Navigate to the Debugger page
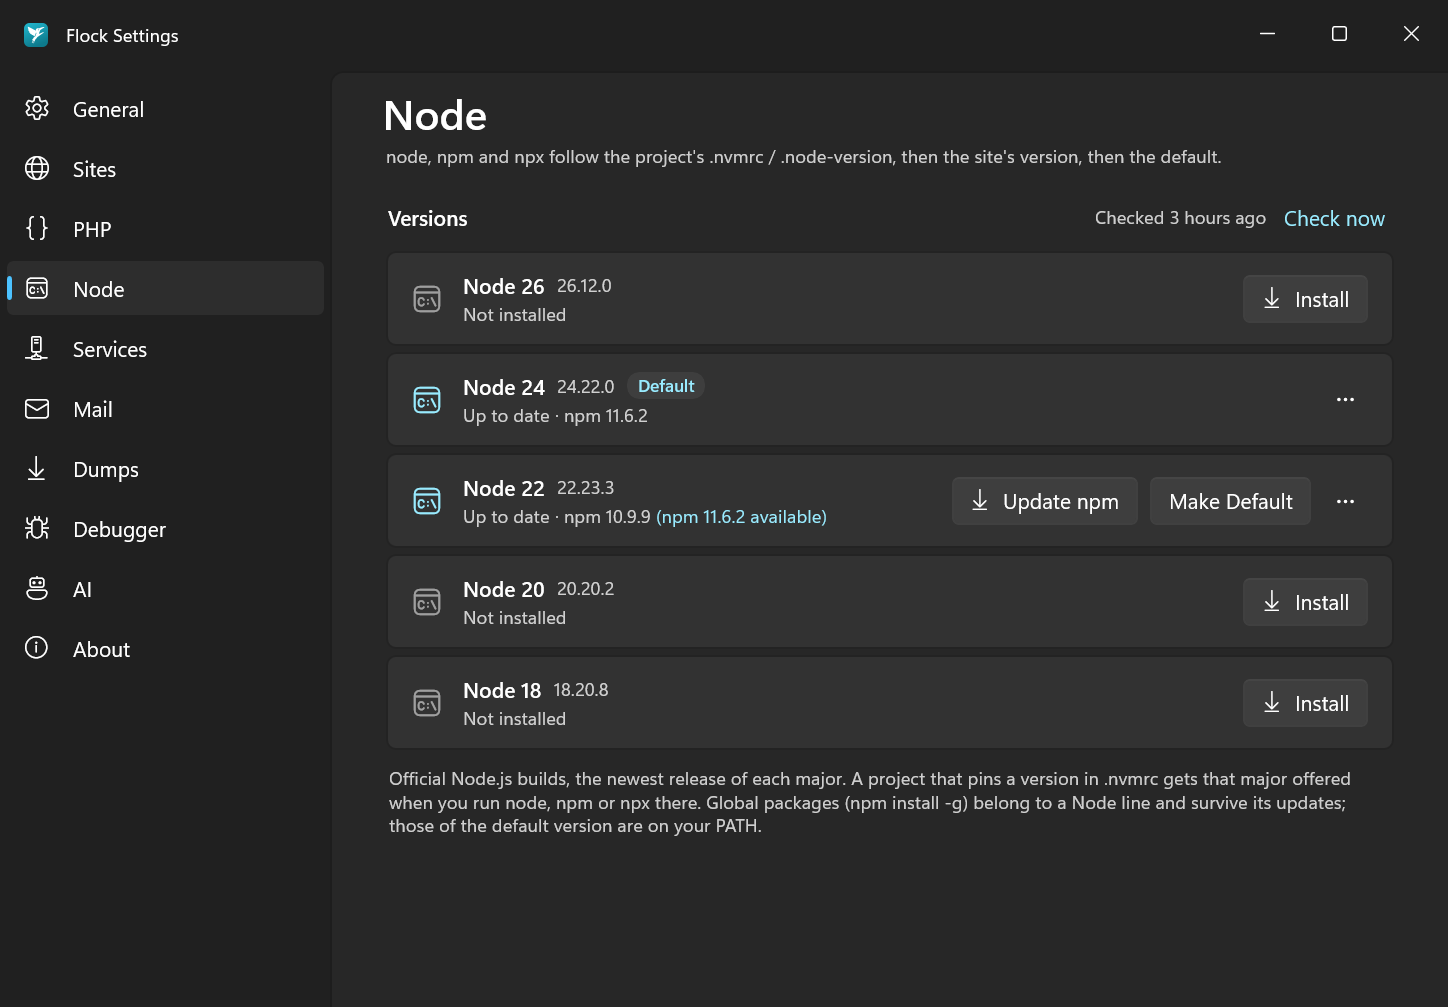This screenshot has width=1448, height=1007. pyautogui.click(x=165, y=529)
